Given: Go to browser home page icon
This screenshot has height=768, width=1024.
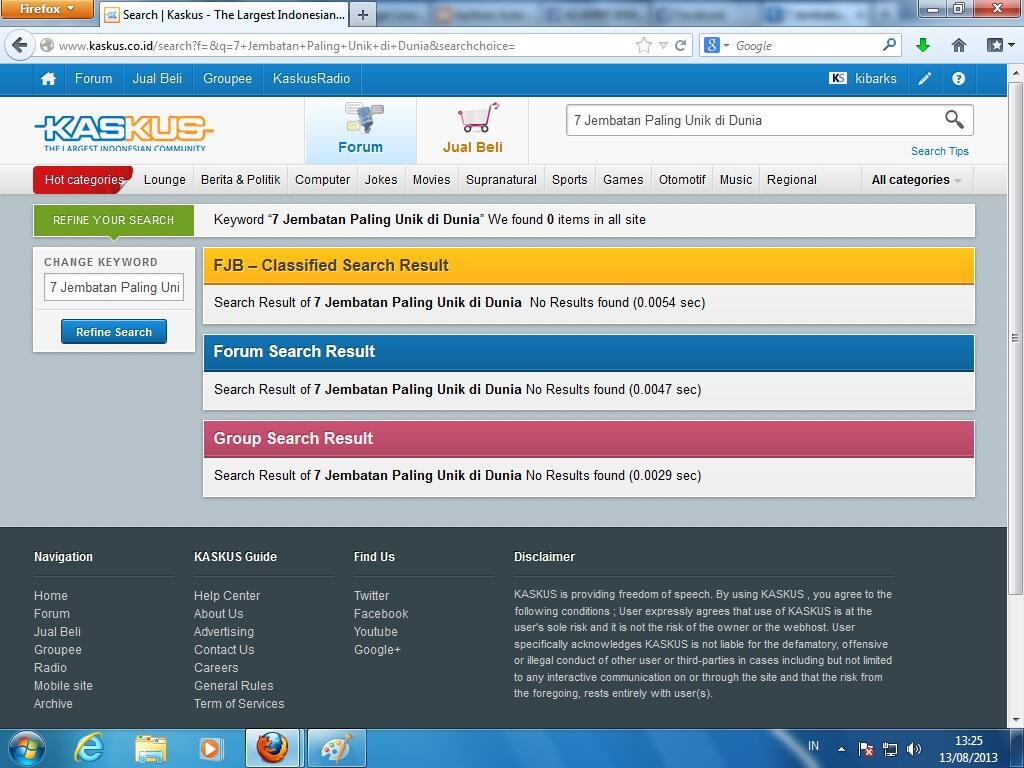Looking at the screenshot, I should (x=959, y=45).
